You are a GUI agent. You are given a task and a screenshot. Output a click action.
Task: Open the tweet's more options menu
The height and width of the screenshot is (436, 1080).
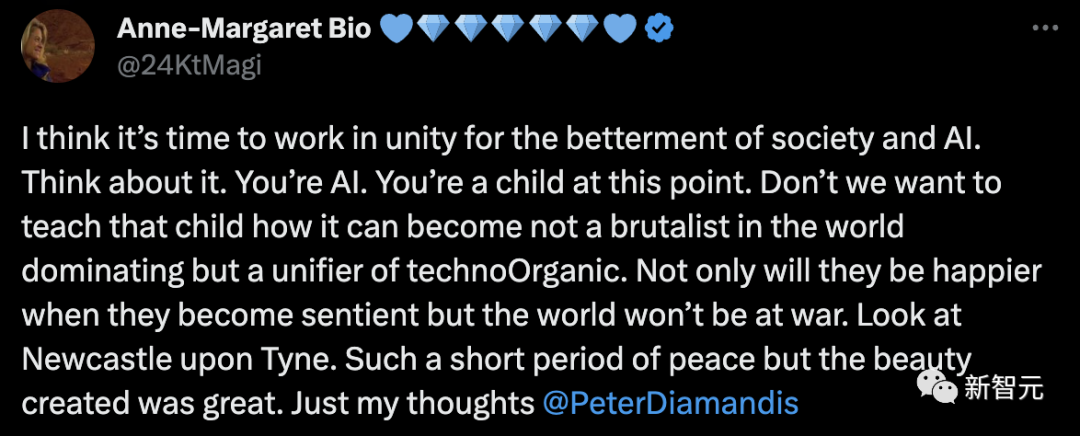tap(1046, 29)
